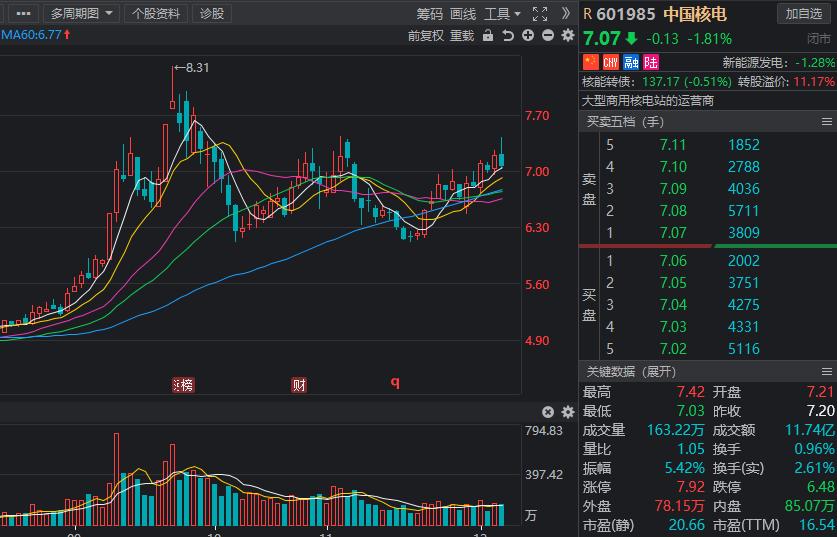The width and height of the screenshot is (837, 537).
Task: Open volume panel settings gear
Action: point(568,412)
